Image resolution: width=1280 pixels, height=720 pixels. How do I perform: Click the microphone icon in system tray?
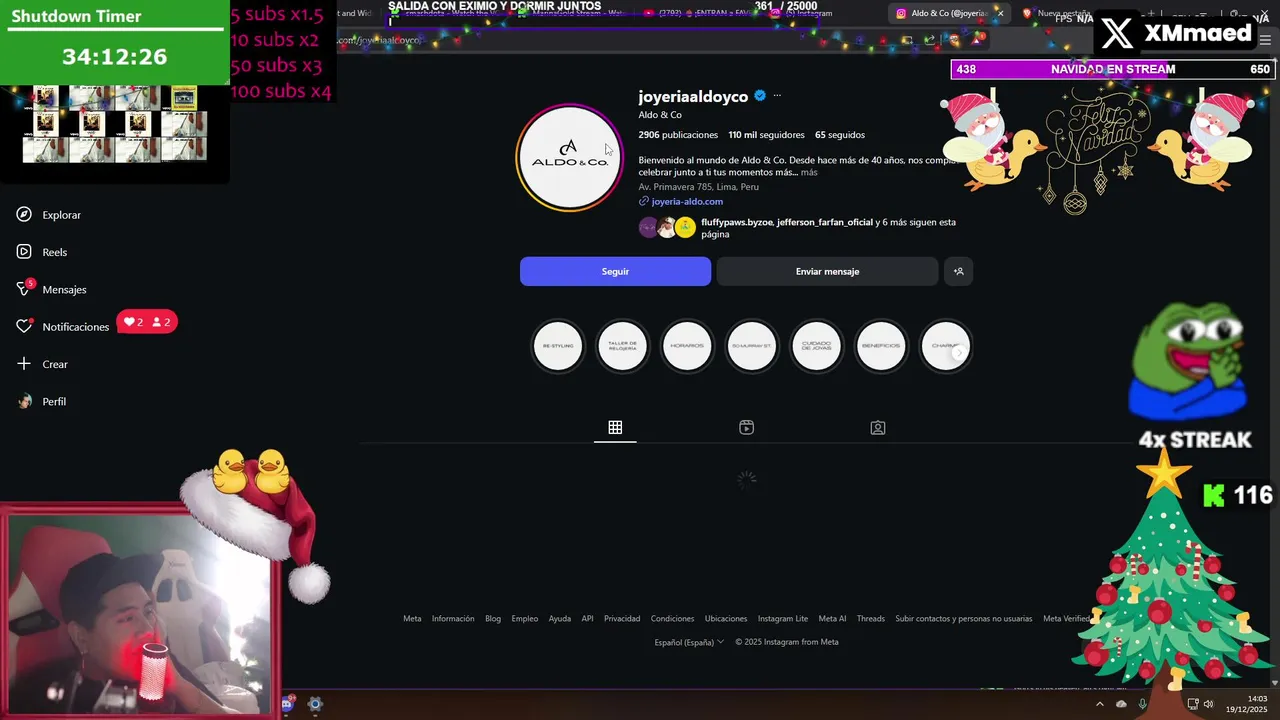coord(1143,704)
